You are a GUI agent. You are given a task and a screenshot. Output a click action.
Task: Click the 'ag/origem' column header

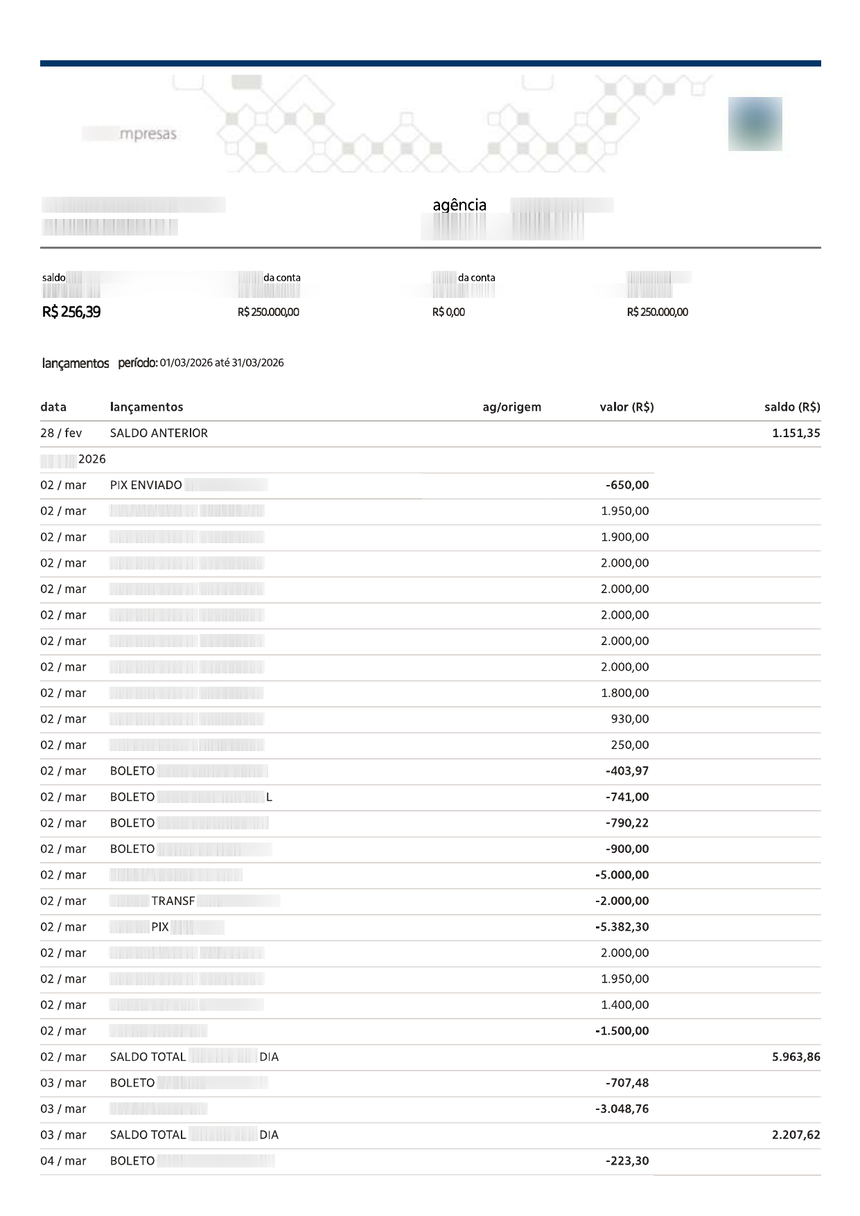[512, 407]
